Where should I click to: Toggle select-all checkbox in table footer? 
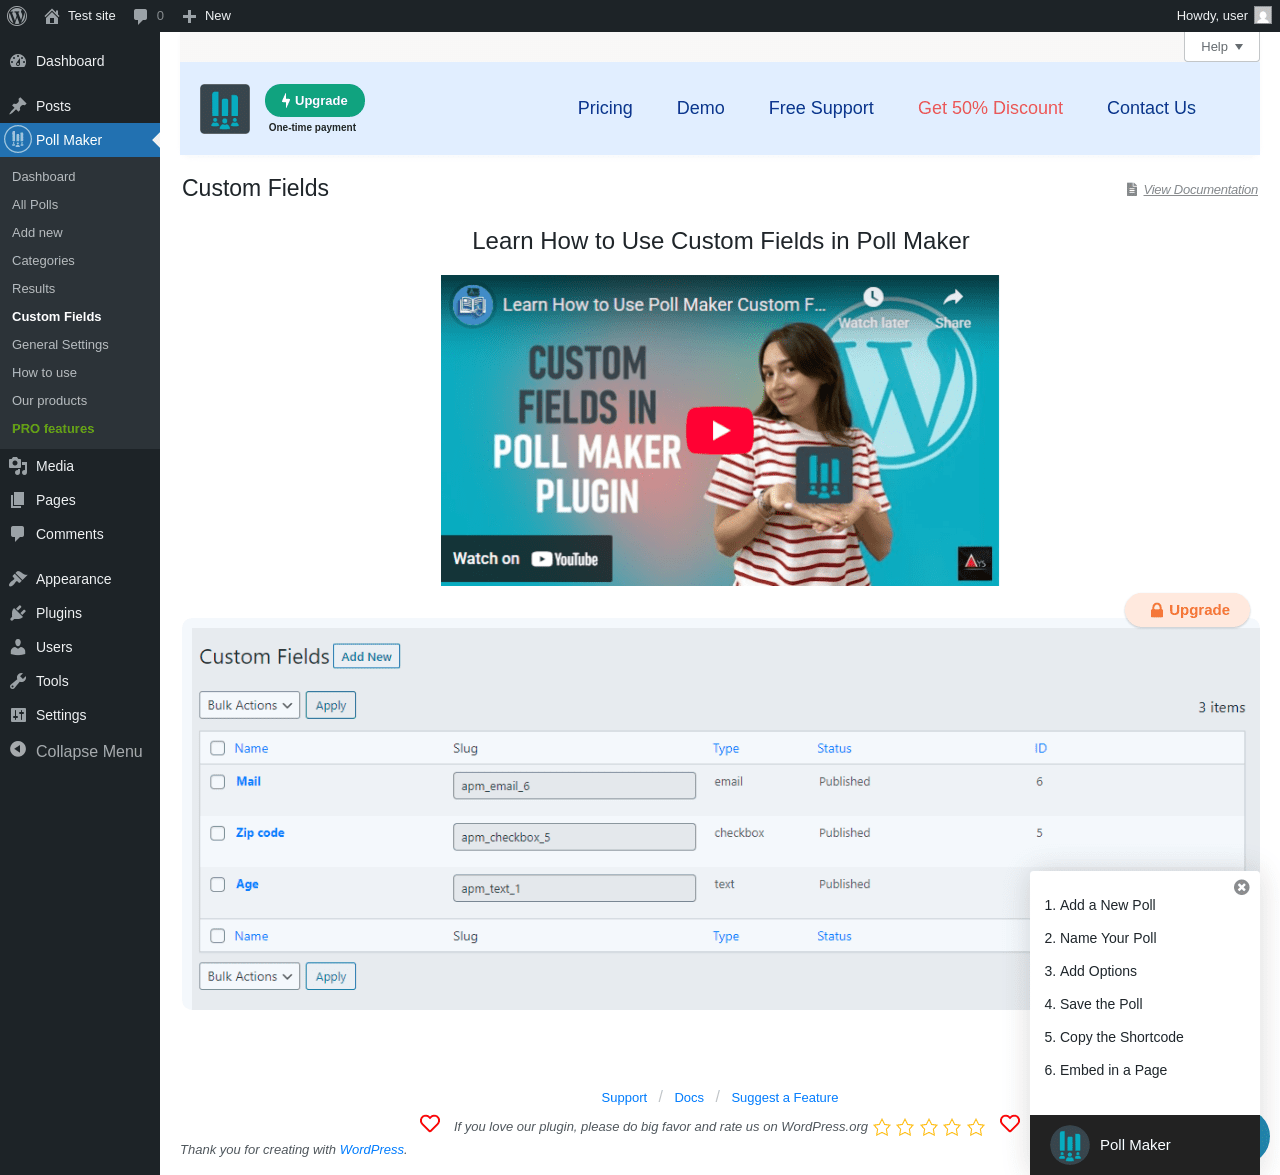(218, 936)
